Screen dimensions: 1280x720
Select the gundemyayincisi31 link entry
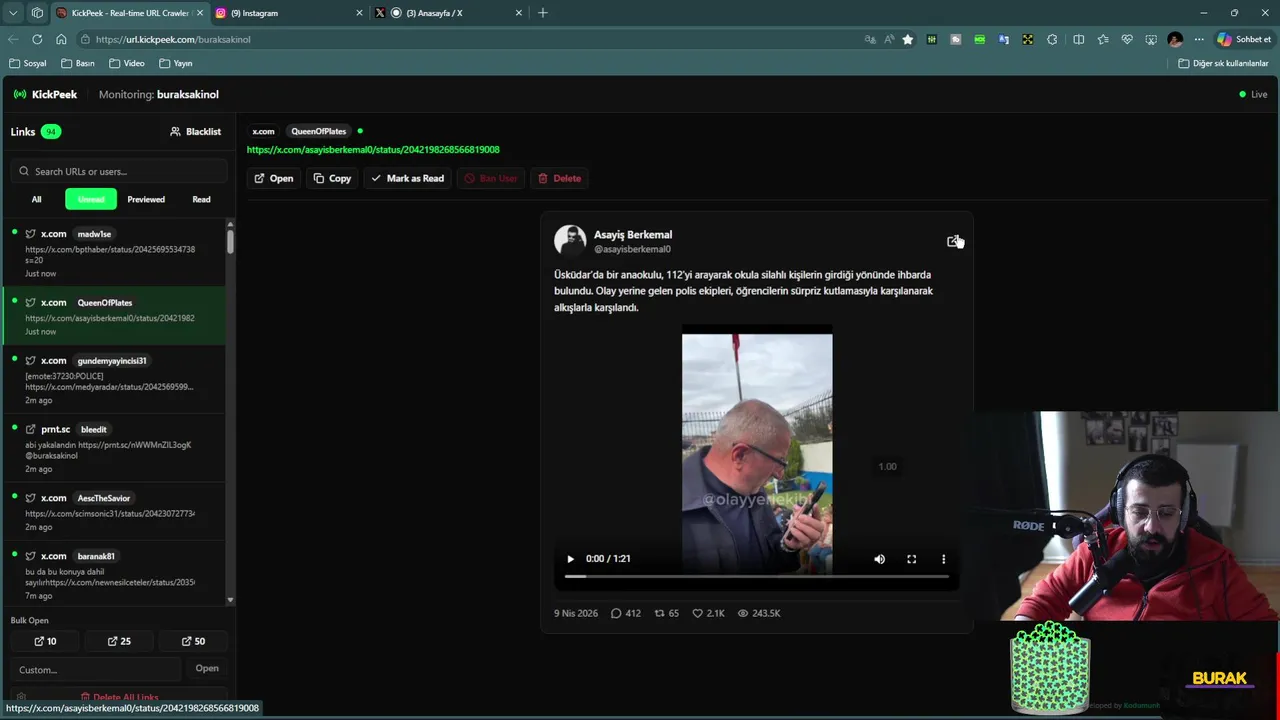pyautogui.click(x=114, y=380)
